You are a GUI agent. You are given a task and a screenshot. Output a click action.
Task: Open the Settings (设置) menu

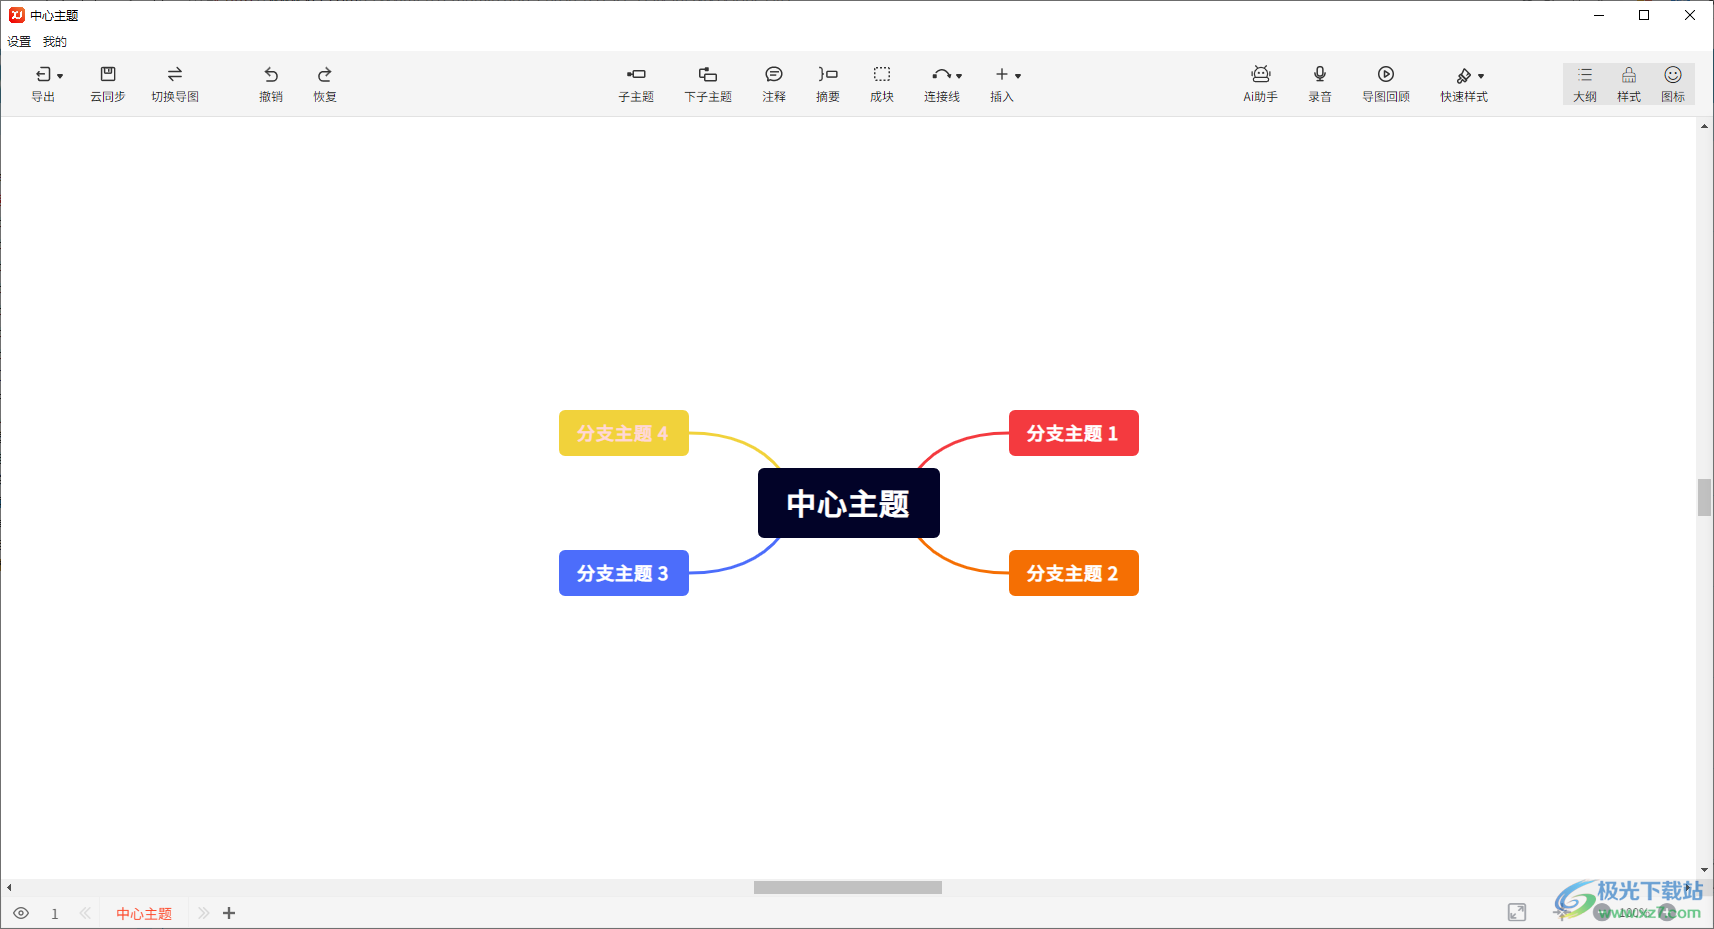point(19,42)
